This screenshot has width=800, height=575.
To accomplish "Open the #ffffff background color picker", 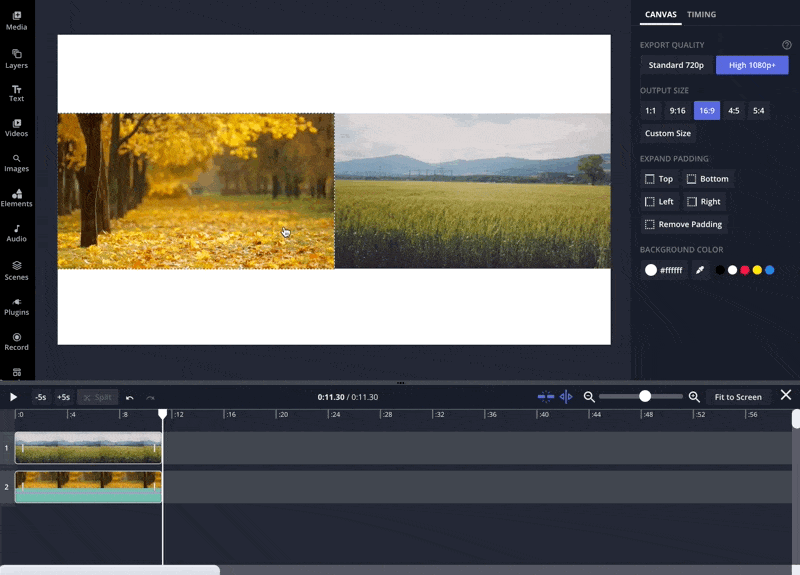I will click(x=664, y=270).
